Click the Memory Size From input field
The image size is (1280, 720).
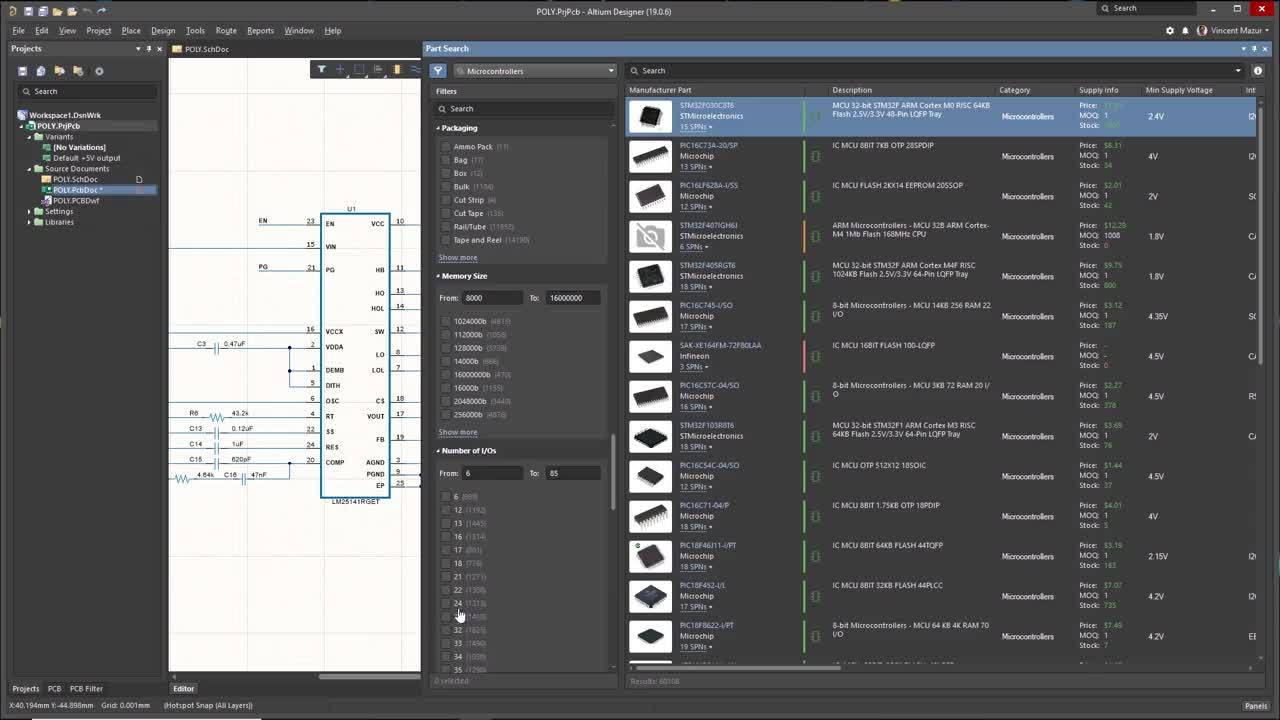click(492, 298)
